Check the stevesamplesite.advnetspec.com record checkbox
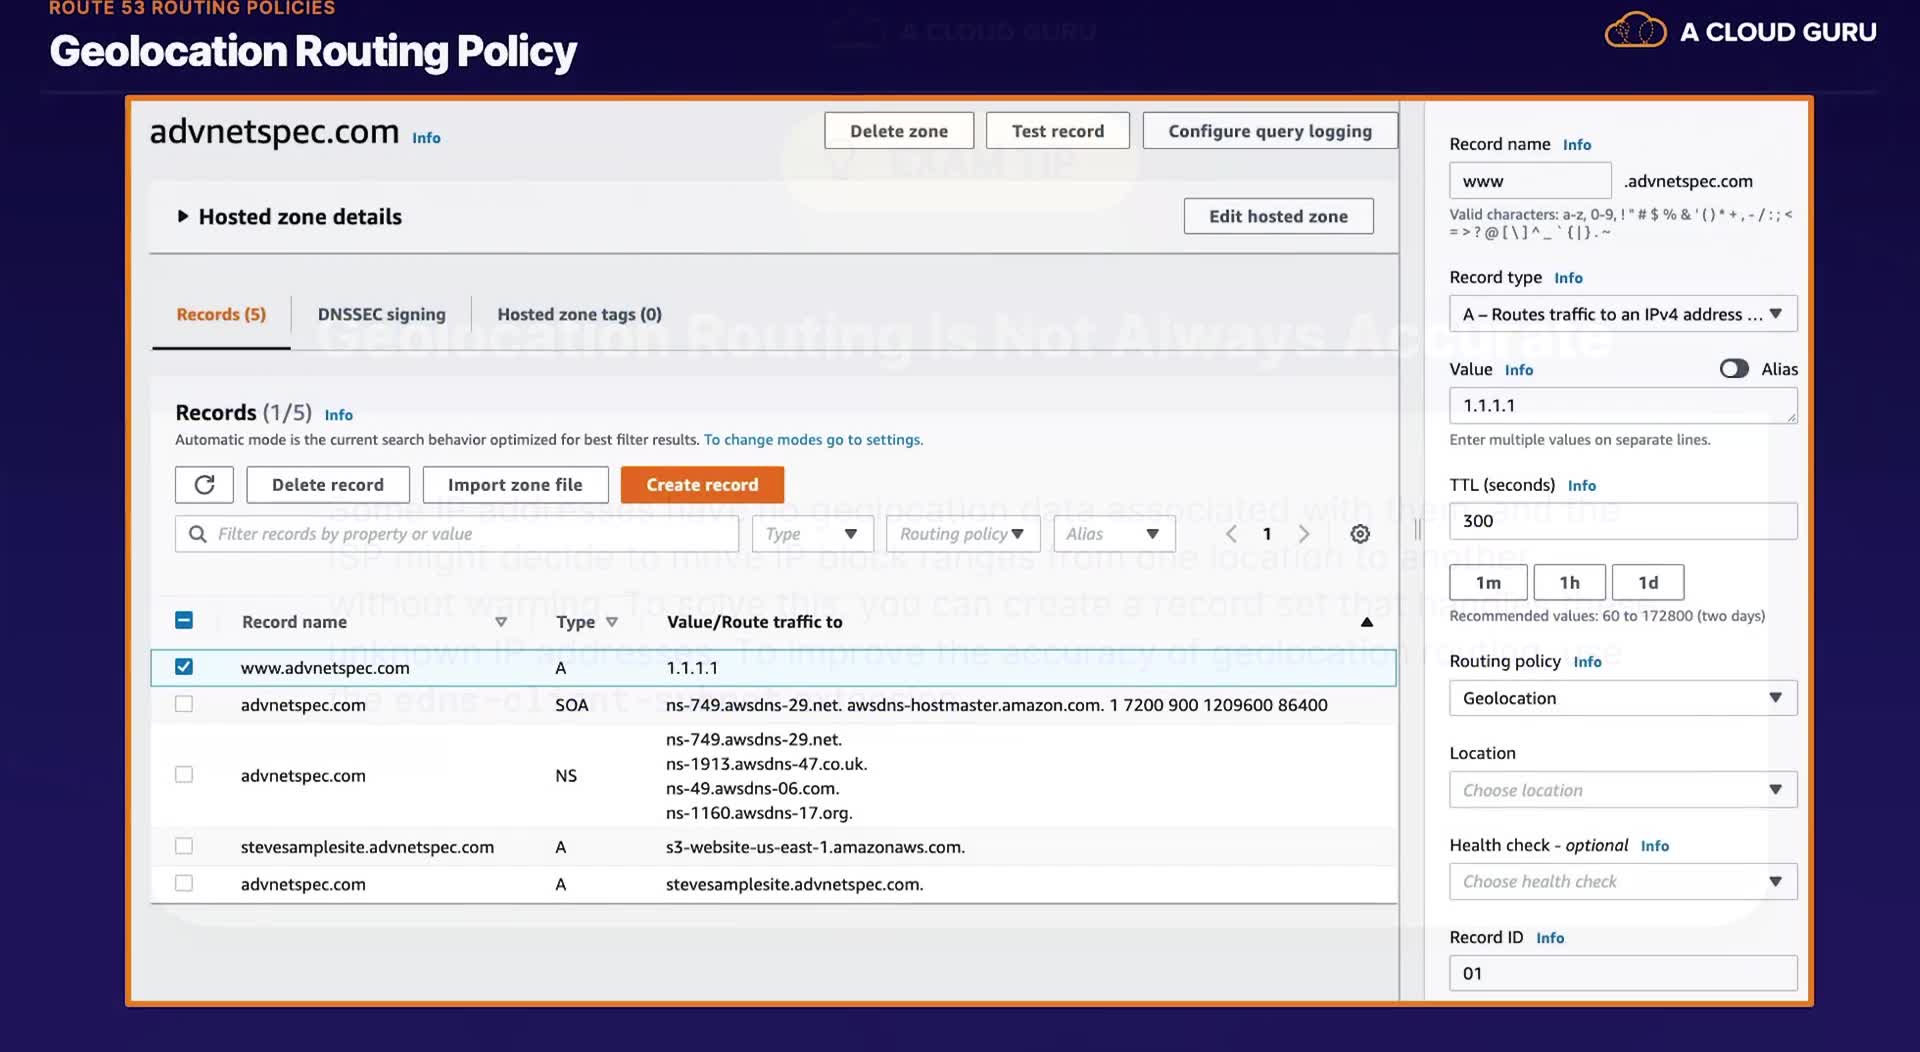This screenshot has width=1920, height=1052. click(184, 846)
